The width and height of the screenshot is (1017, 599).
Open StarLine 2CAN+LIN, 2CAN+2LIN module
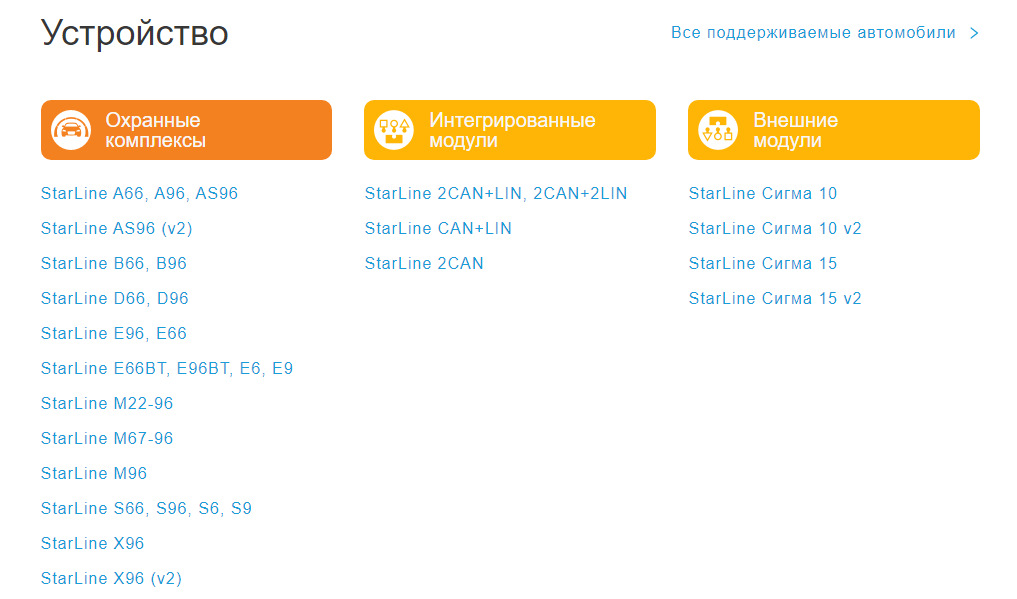(x=496, y=194)
